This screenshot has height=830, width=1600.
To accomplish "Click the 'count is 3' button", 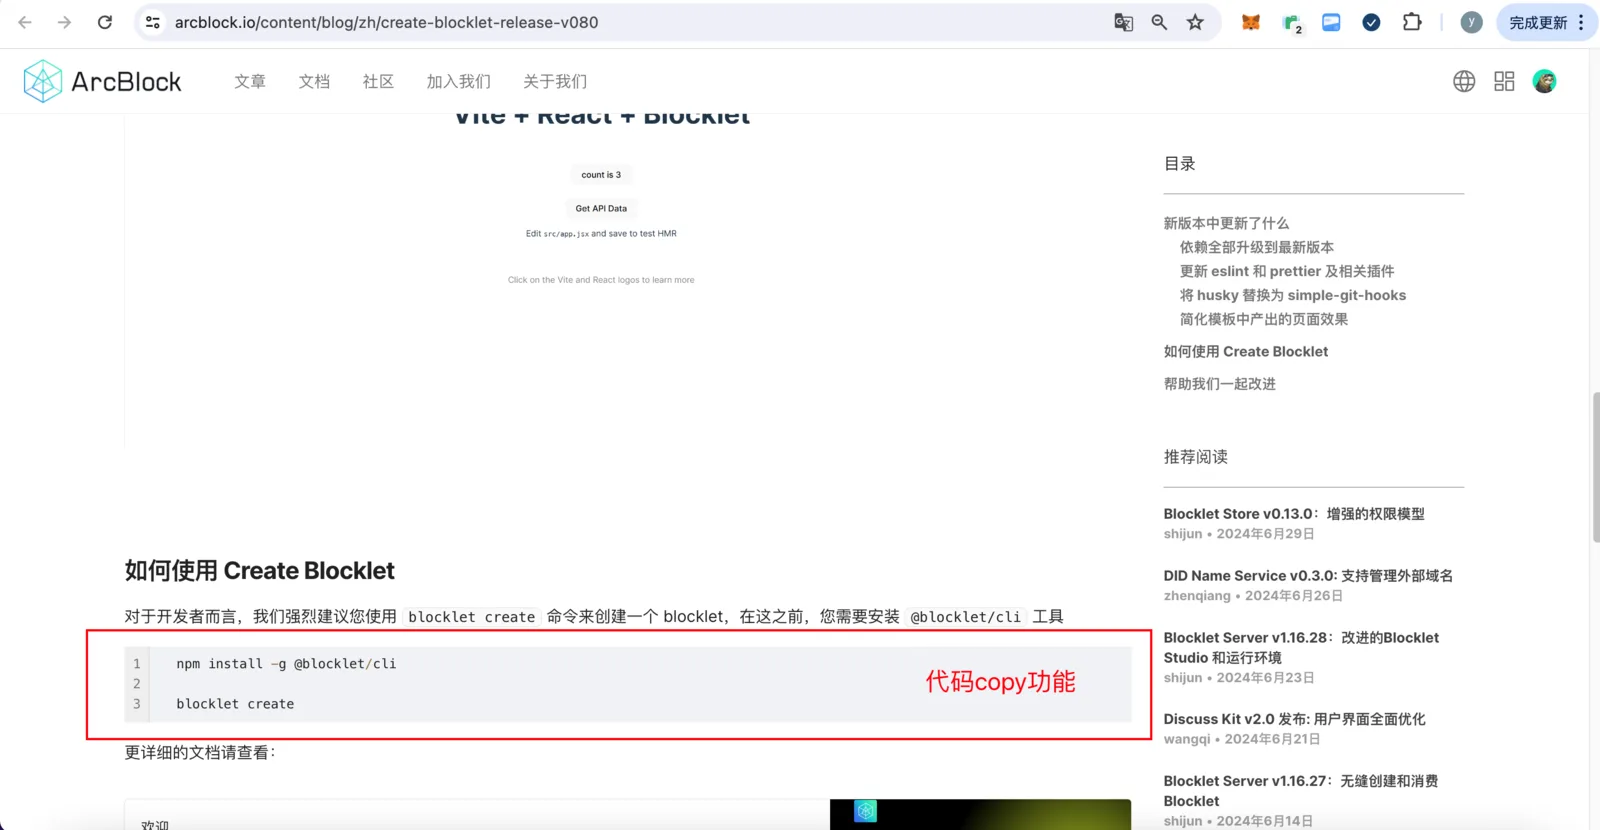I will click(601, 175).
